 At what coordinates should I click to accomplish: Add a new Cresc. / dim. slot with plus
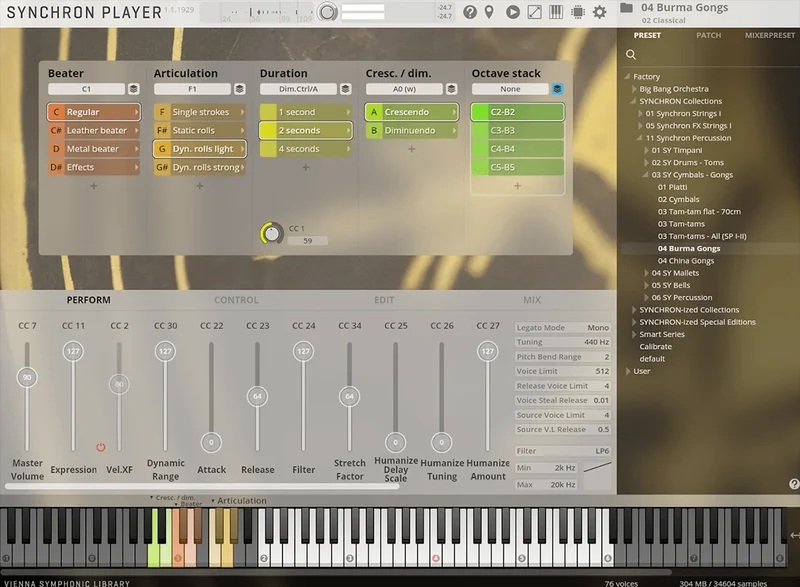(412, 149)
